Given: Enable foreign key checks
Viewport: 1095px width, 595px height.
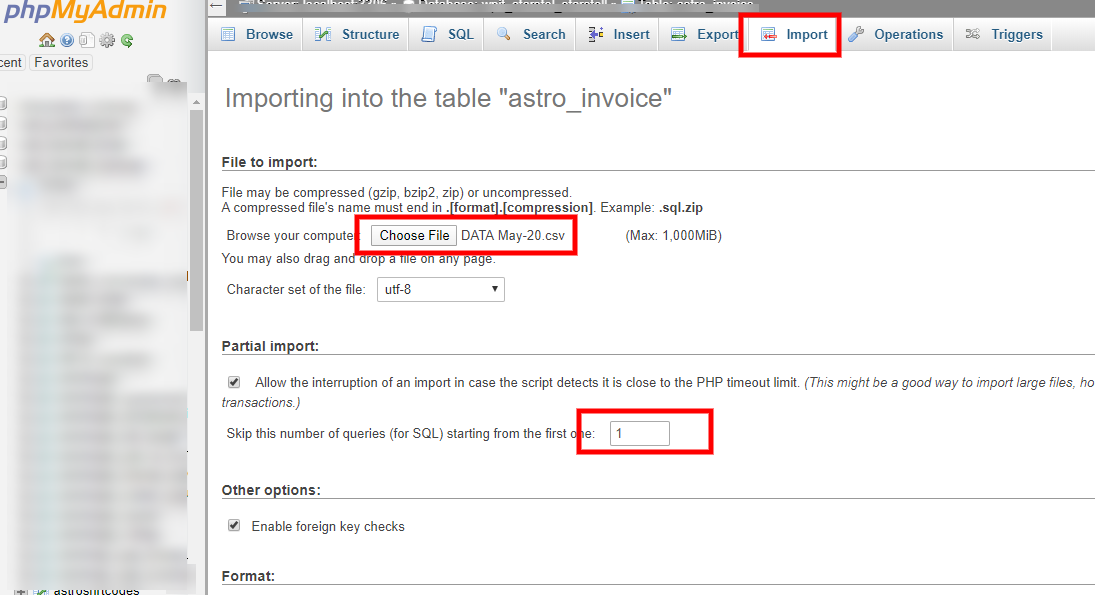Looking at the screenshot, I should pos(233,525).
